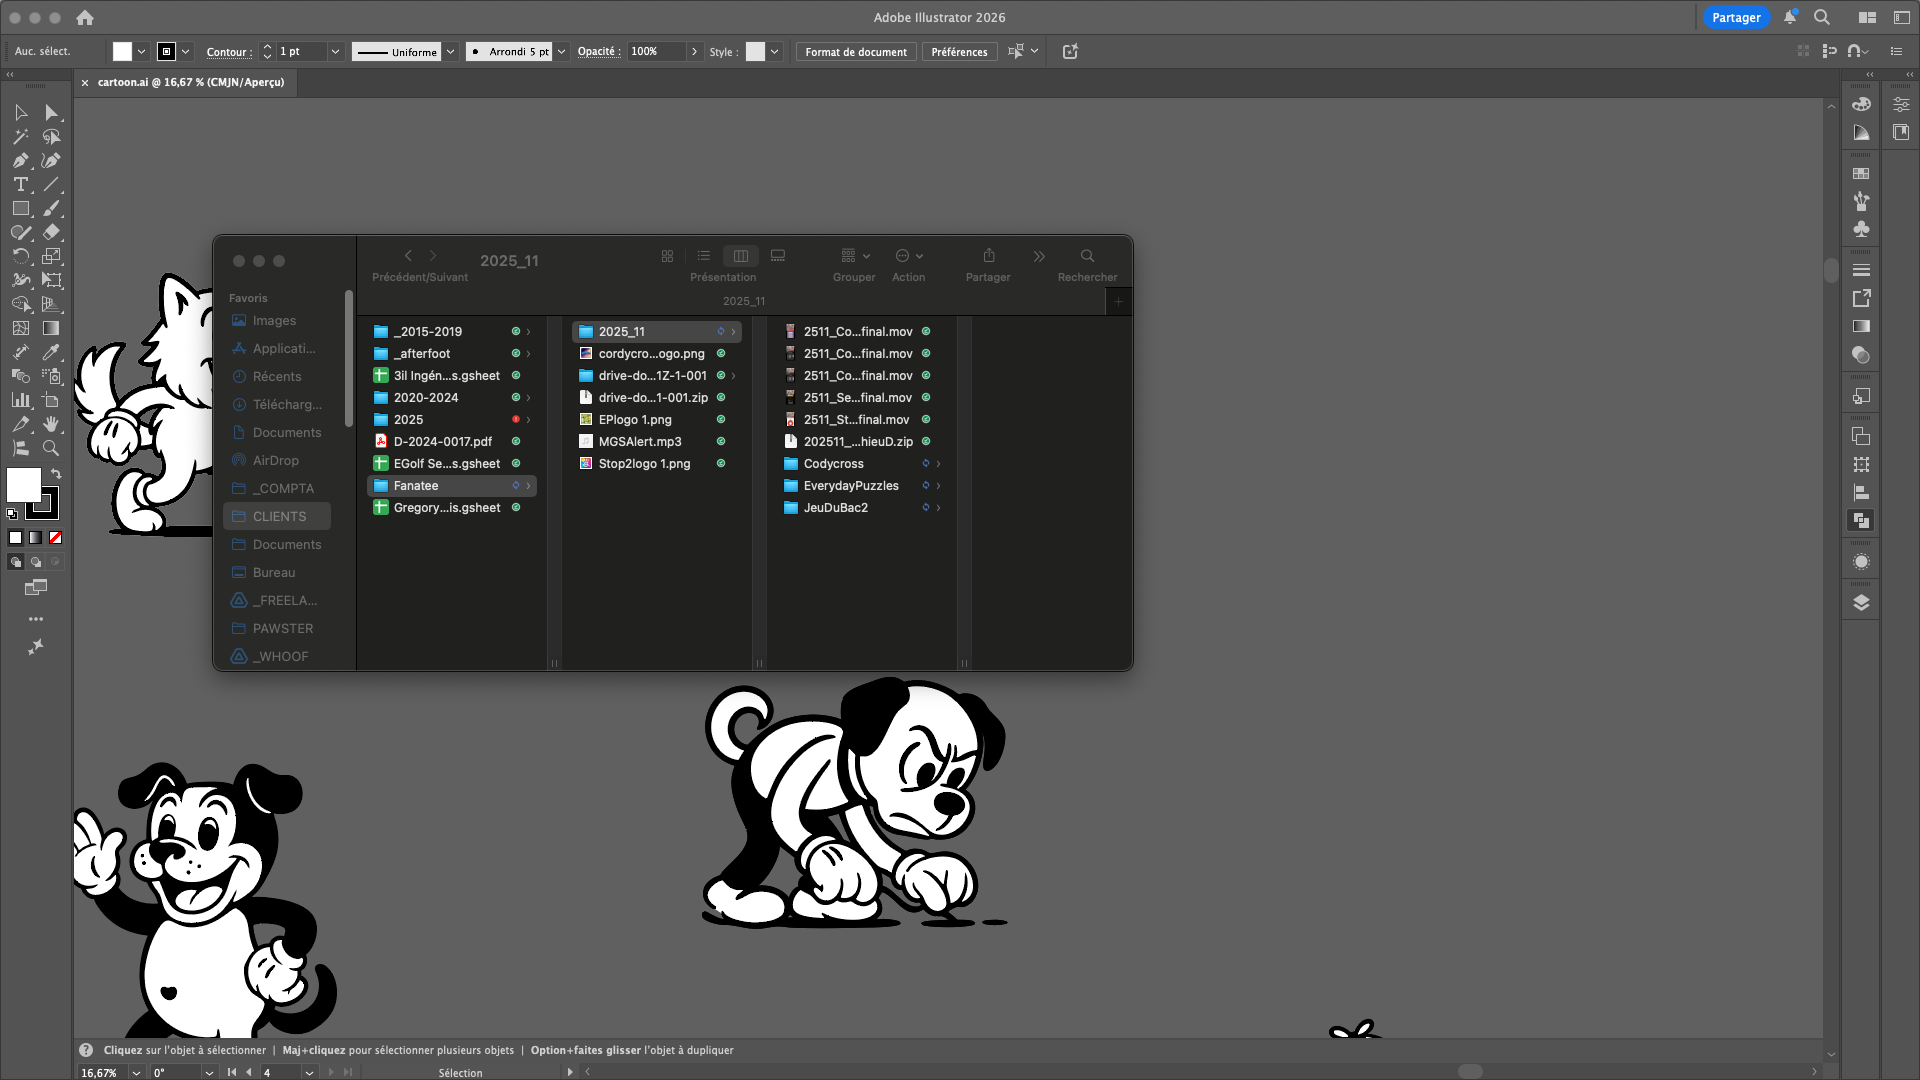Click the Format de document button

coord(856,52)
